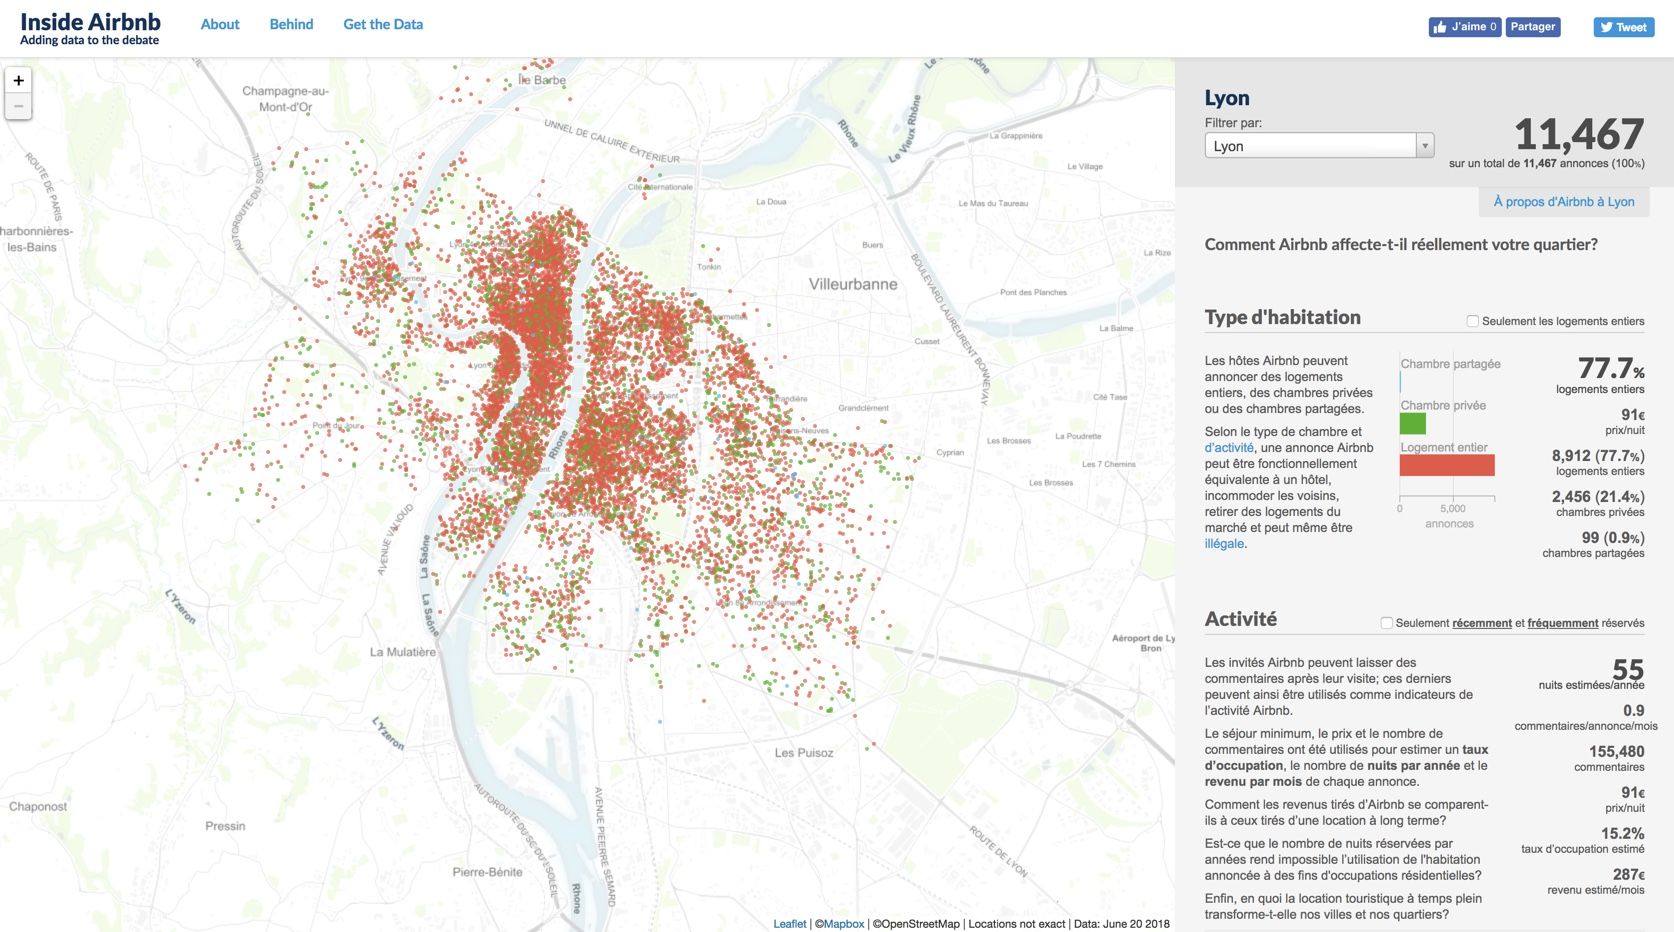1674x932 pixels.
Task: Click the 155,480 commentaires value
Action: [x=1616, y=752]
